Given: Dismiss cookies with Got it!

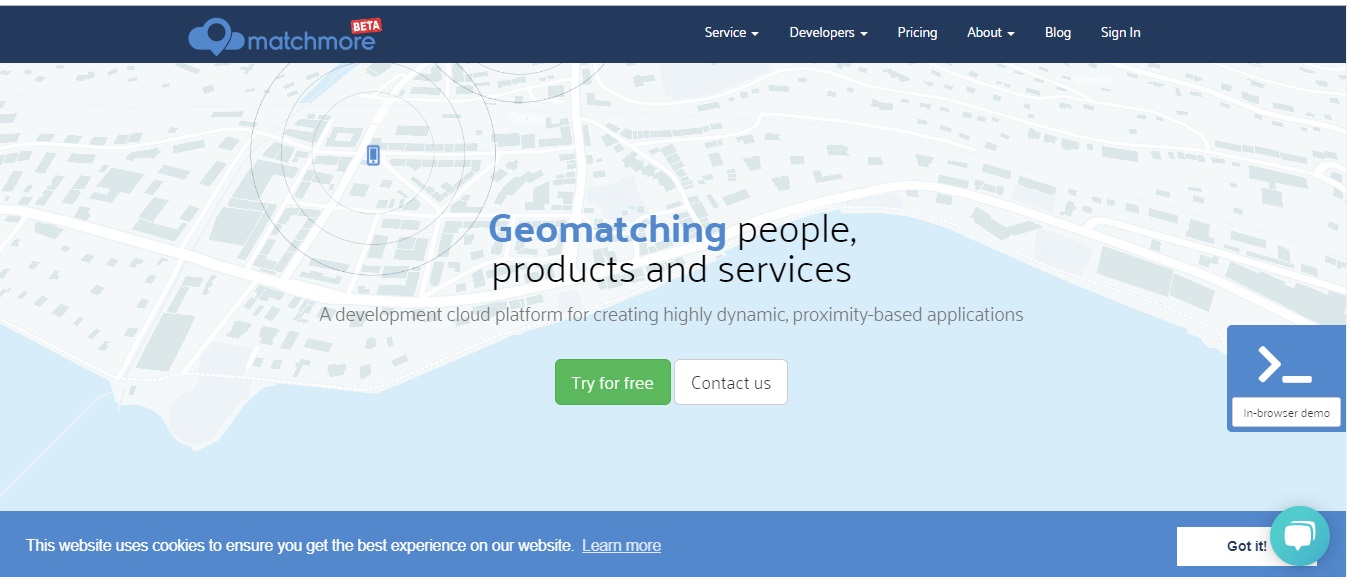Looking at the screenshot, I should 1246,546.
